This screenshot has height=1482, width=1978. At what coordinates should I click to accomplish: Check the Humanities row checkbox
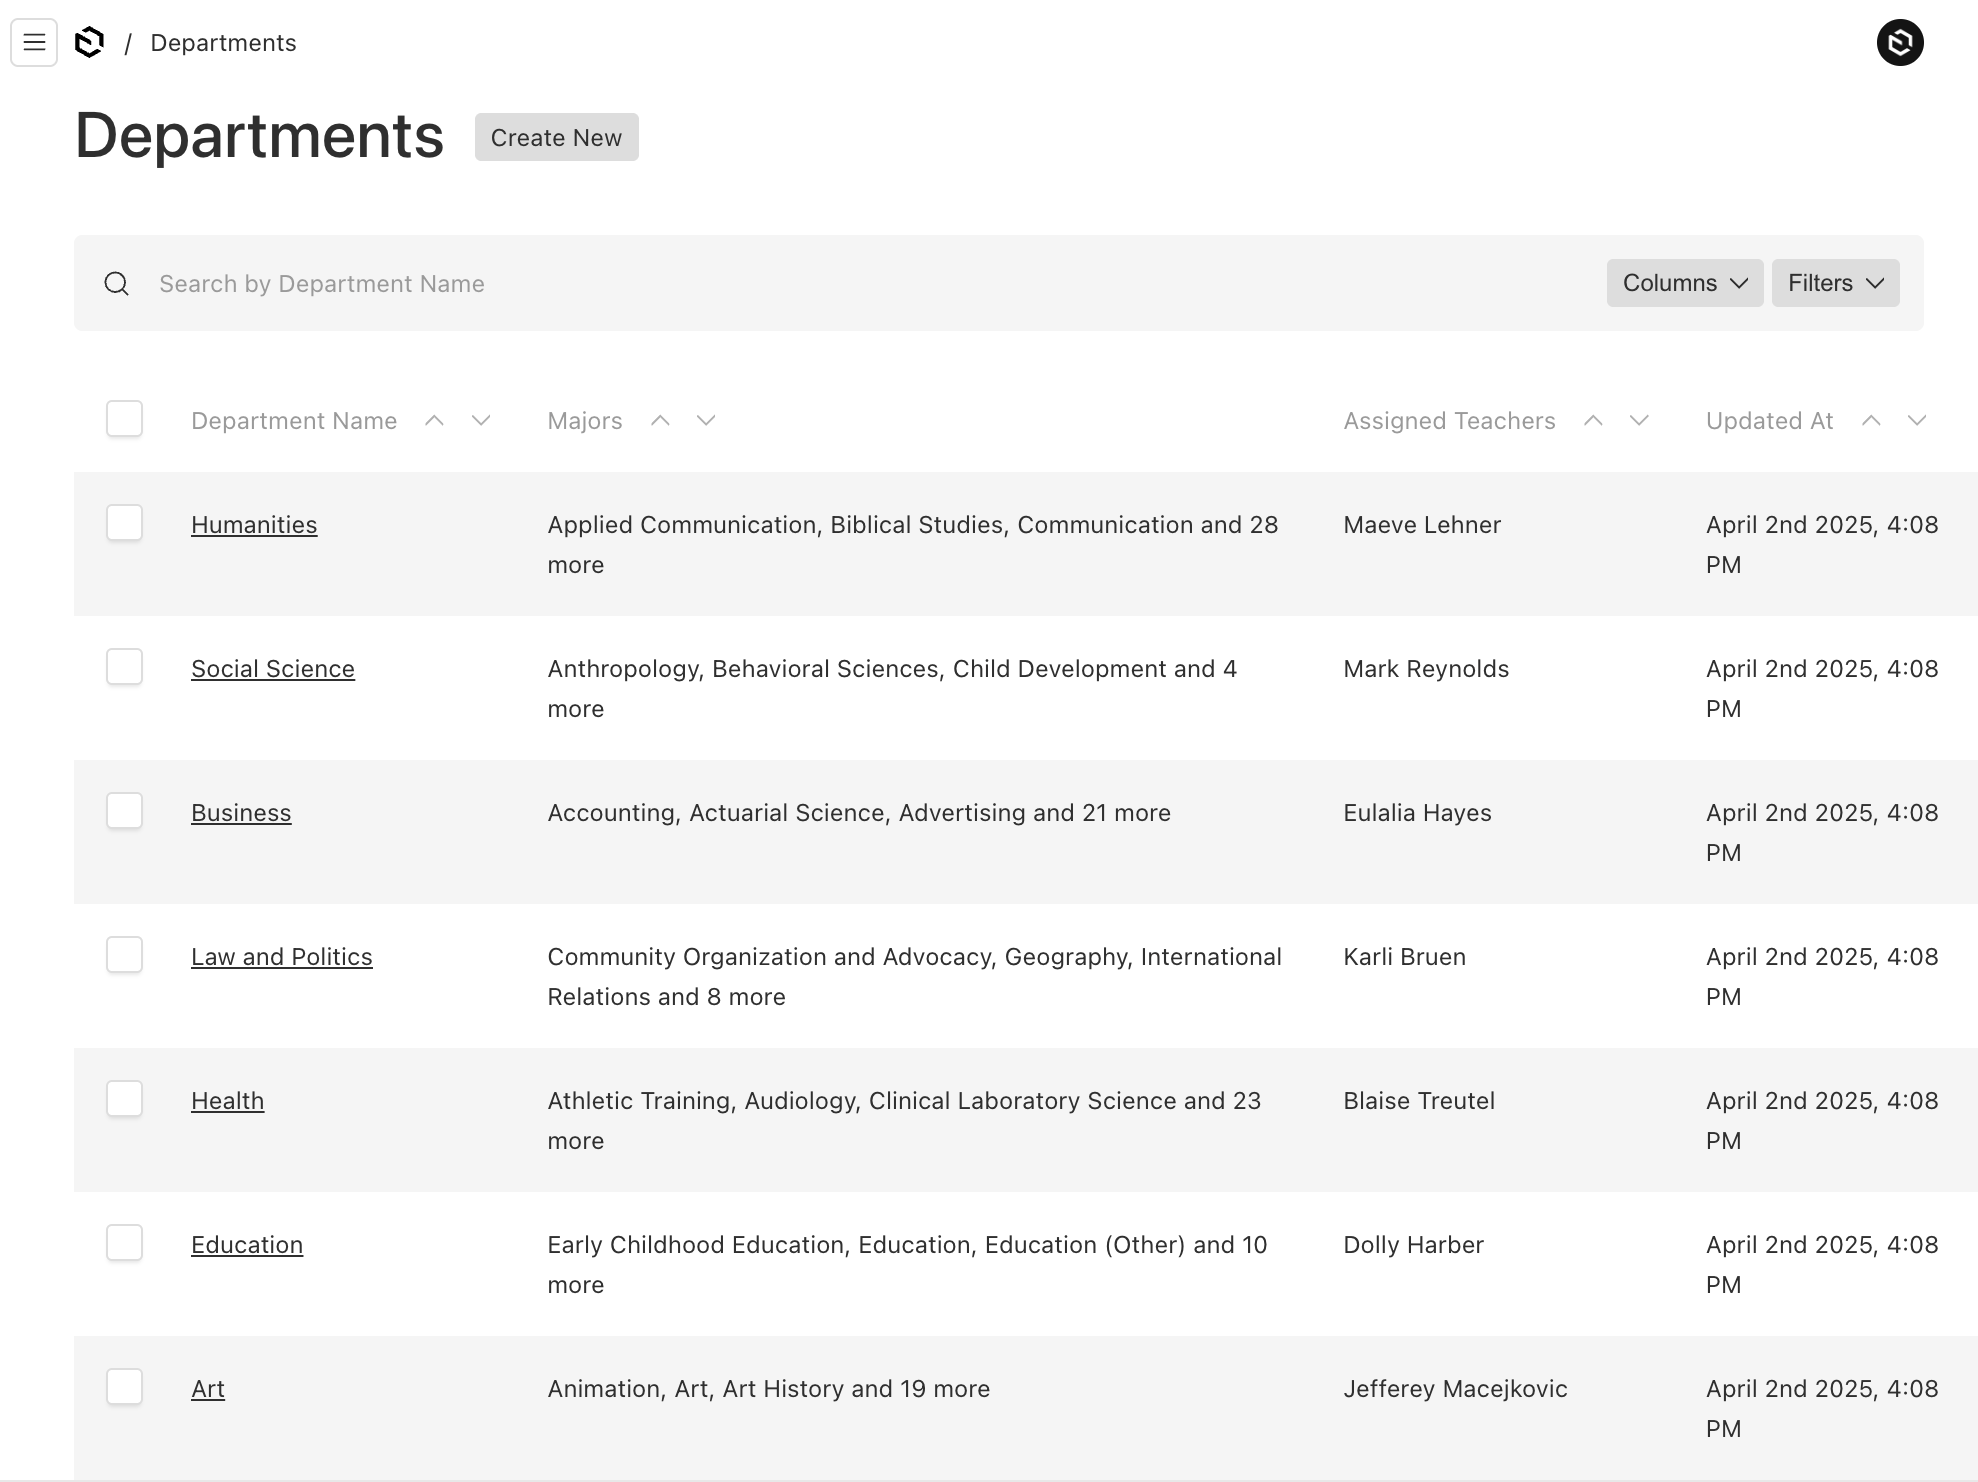pos(125,523)
